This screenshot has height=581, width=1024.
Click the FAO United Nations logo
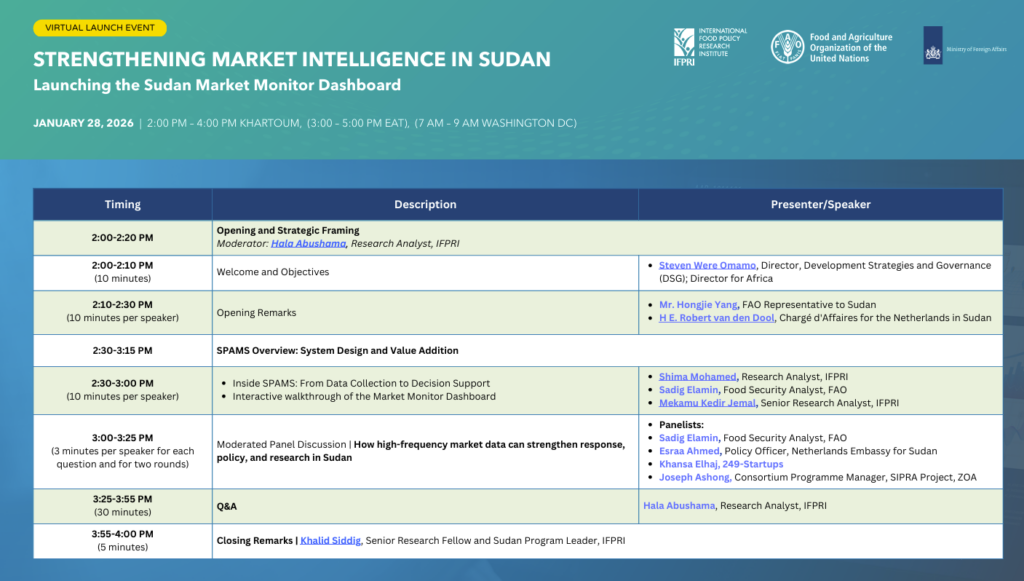coord(831,47)
